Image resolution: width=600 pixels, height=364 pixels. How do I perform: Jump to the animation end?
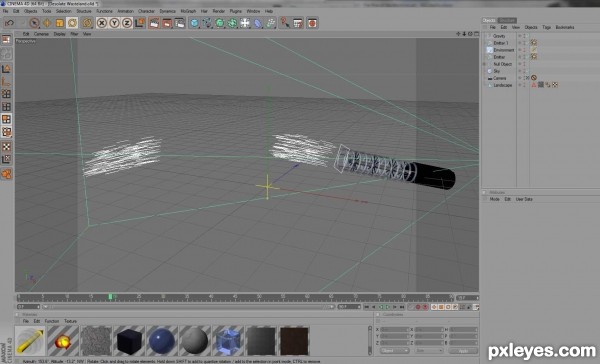[402, 307]
